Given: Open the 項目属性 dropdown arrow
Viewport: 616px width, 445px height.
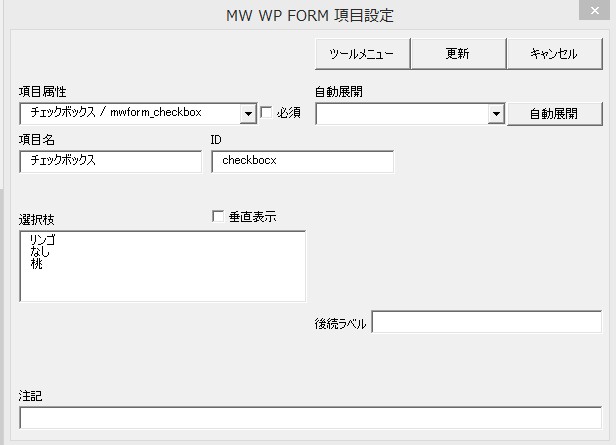Looking at the screenshot, I should pos(248,114).
